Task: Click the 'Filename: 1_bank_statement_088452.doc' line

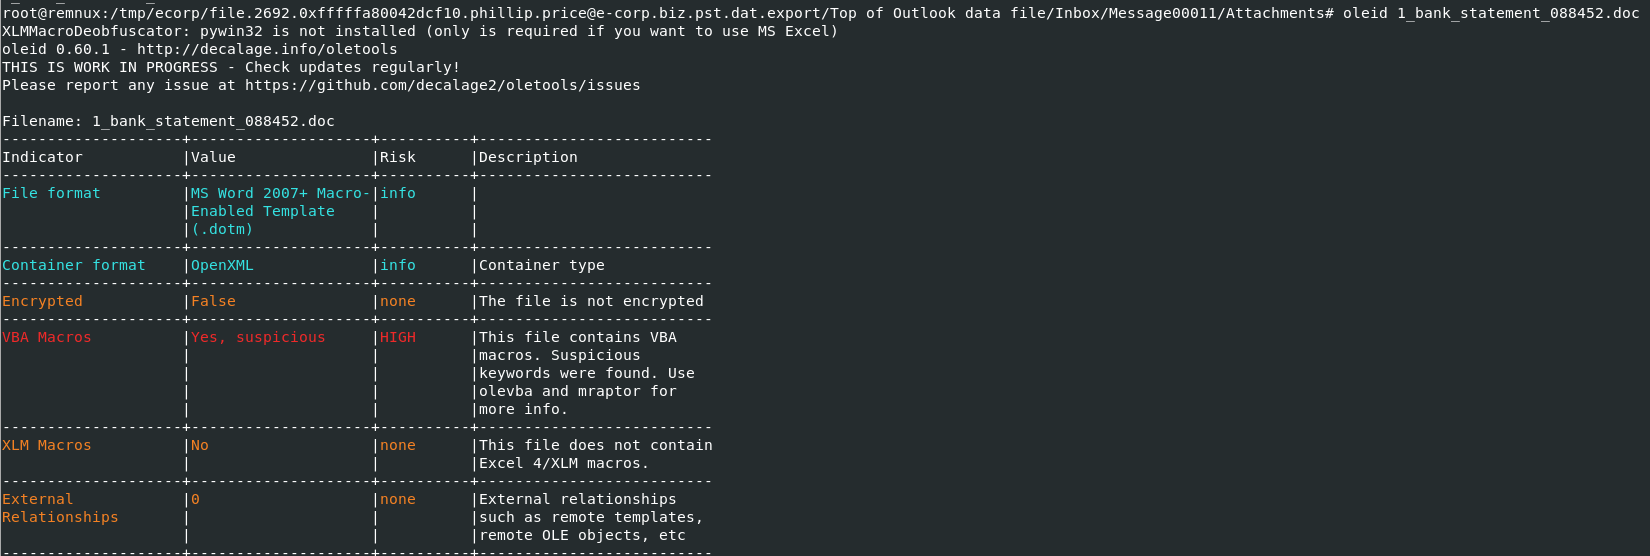Action: pyautogui.click(x=168, y=121)
